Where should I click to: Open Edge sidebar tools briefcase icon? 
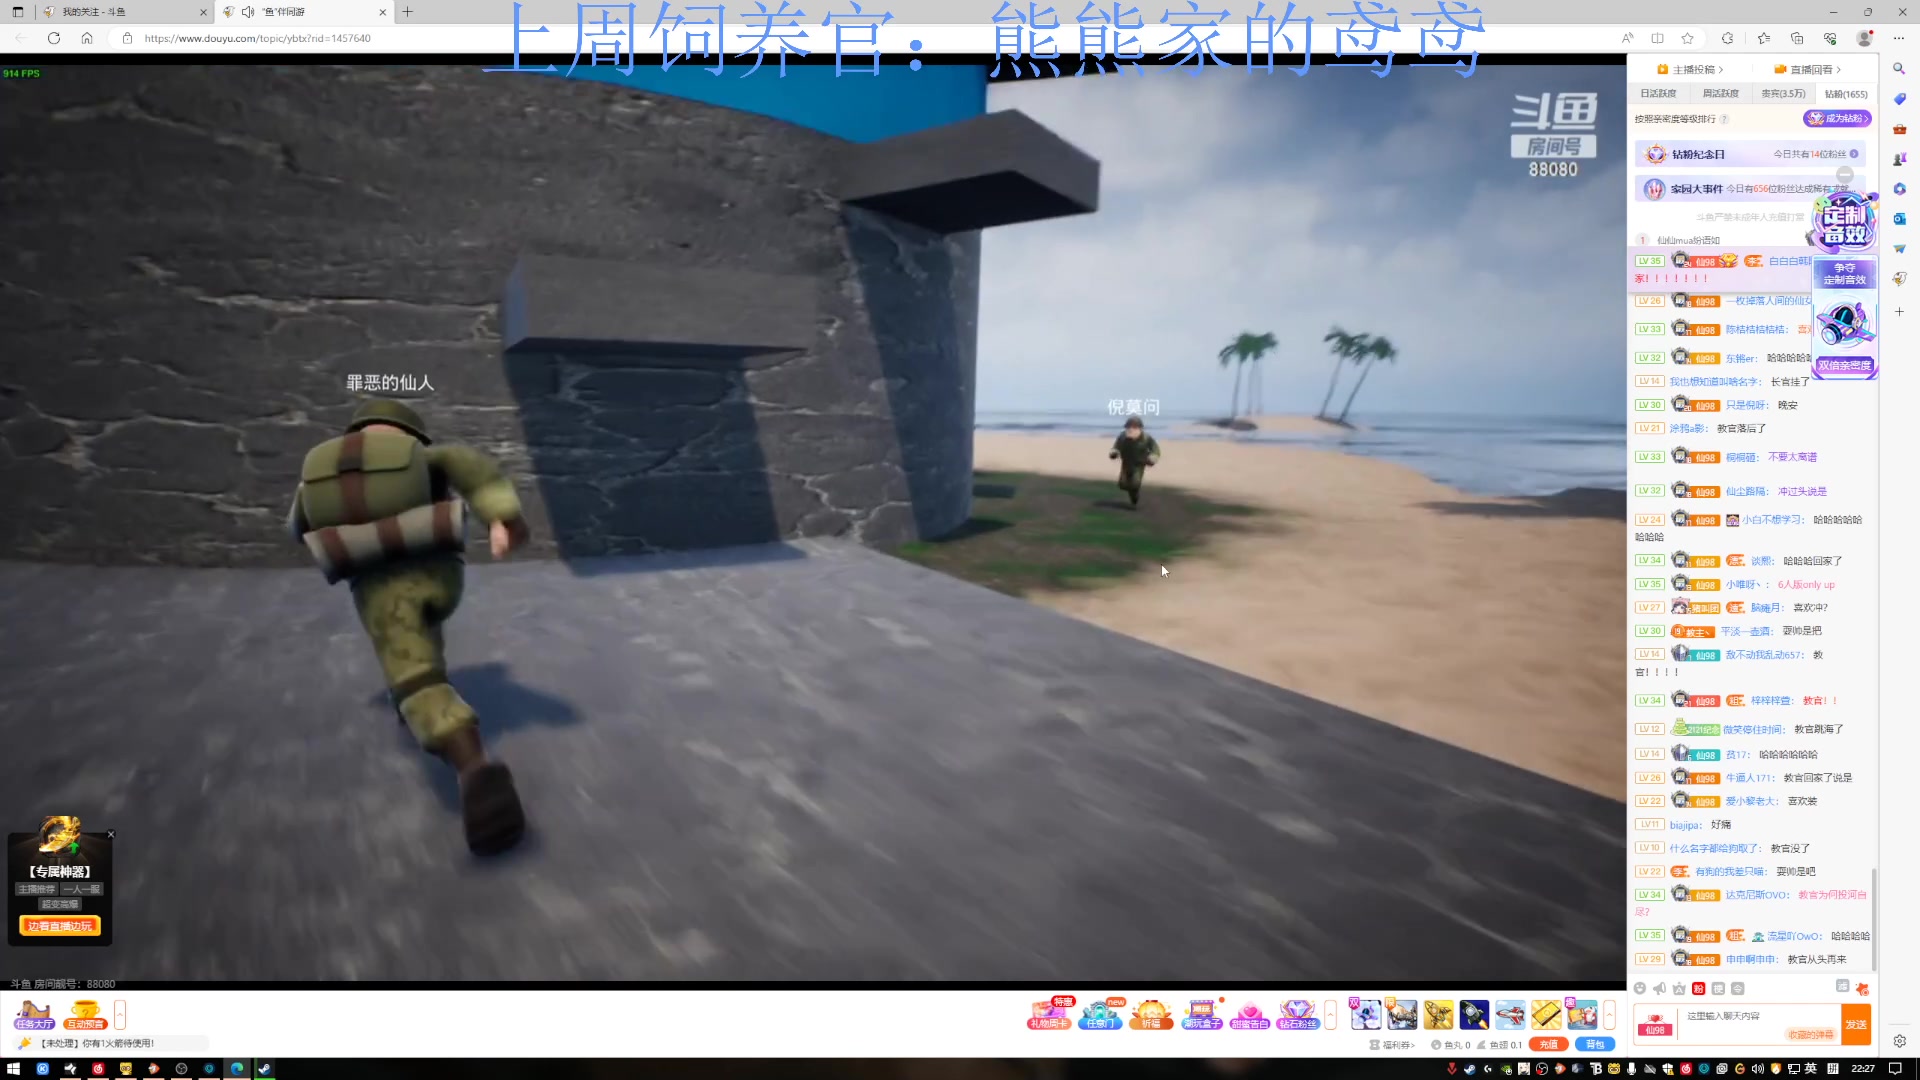point(1899,129)
